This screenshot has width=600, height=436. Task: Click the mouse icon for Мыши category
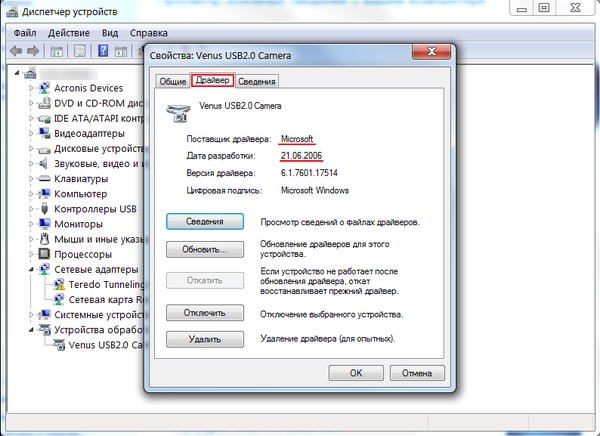click(44, 239)
